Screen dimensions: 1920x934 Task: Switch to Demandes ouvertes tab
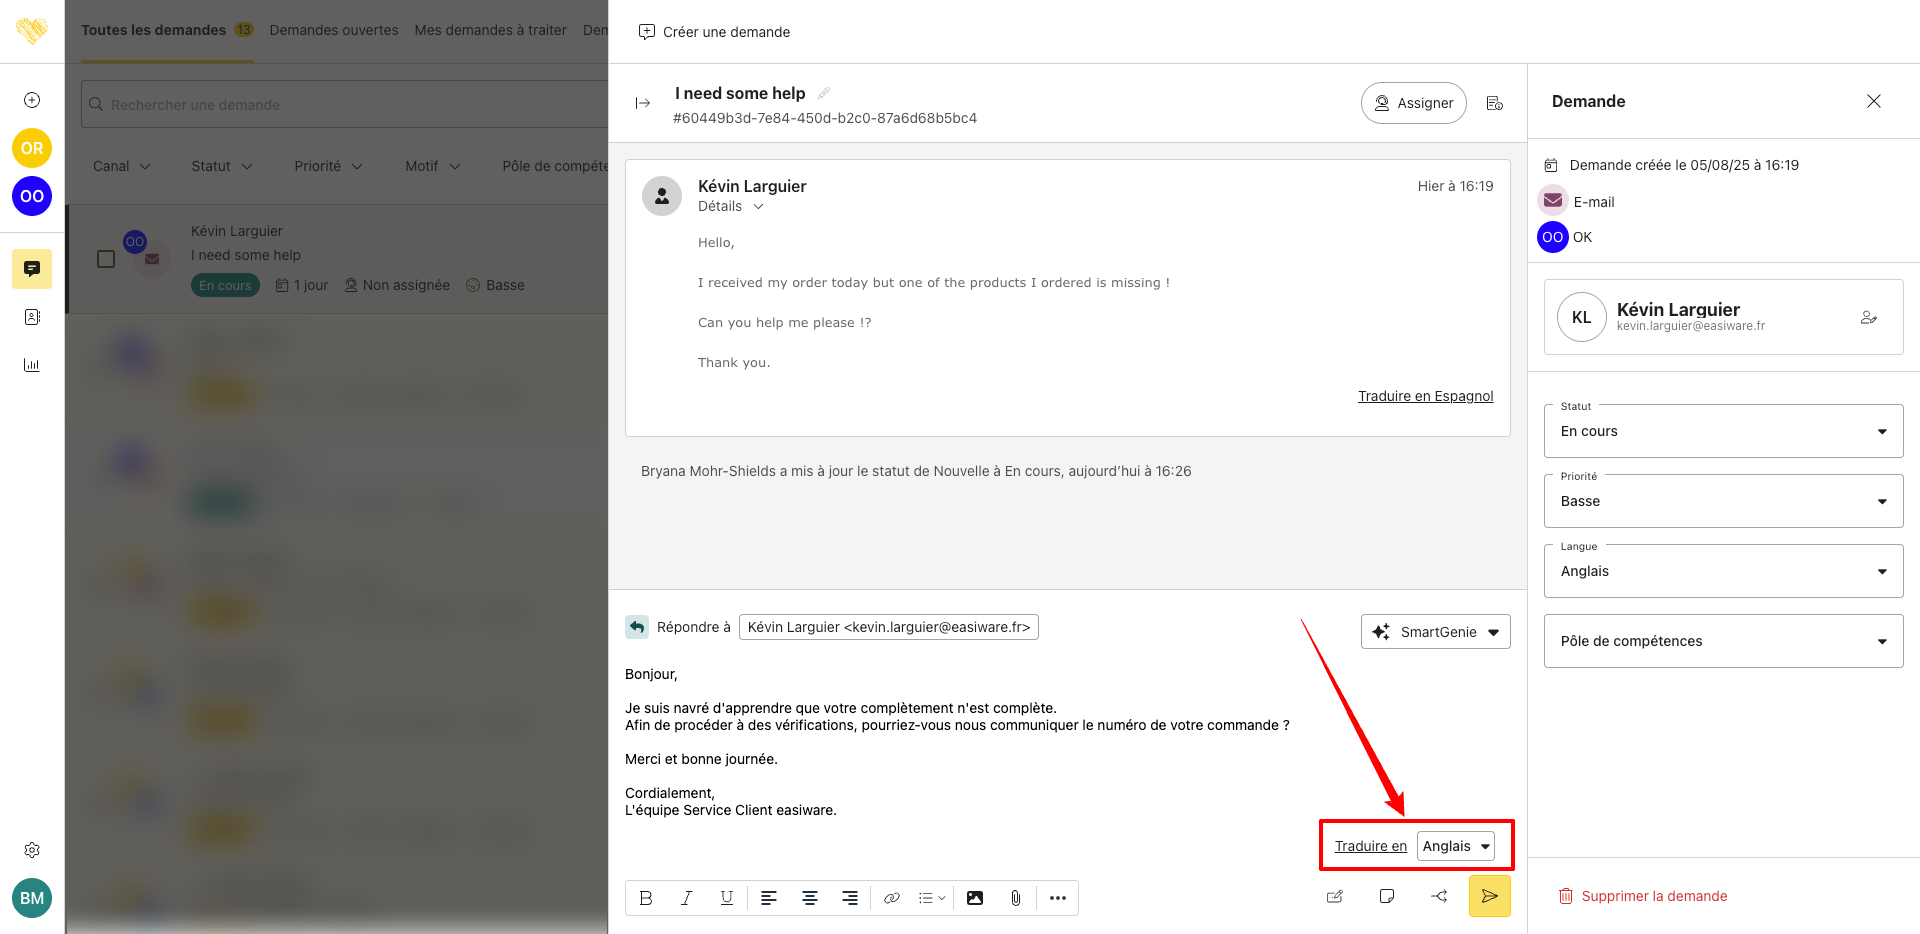pos(334,30)
